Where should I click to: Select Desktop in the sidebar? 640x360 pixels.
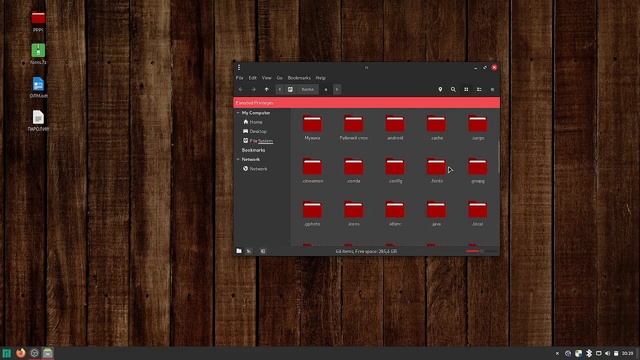(255, 131)
